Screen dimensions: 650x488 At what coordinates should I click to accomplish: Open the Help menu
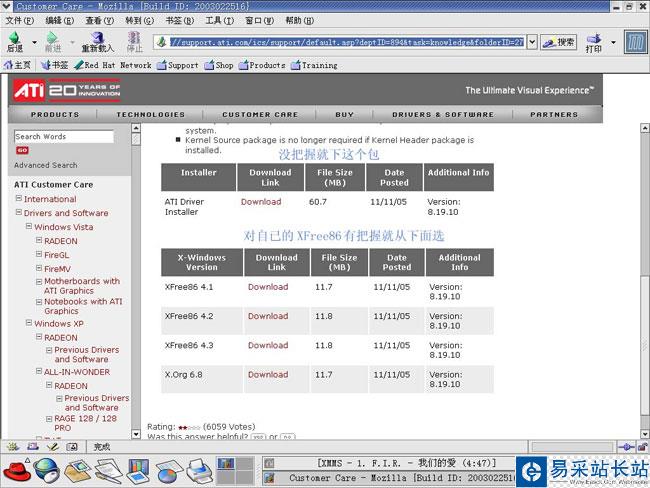point(300,20)
